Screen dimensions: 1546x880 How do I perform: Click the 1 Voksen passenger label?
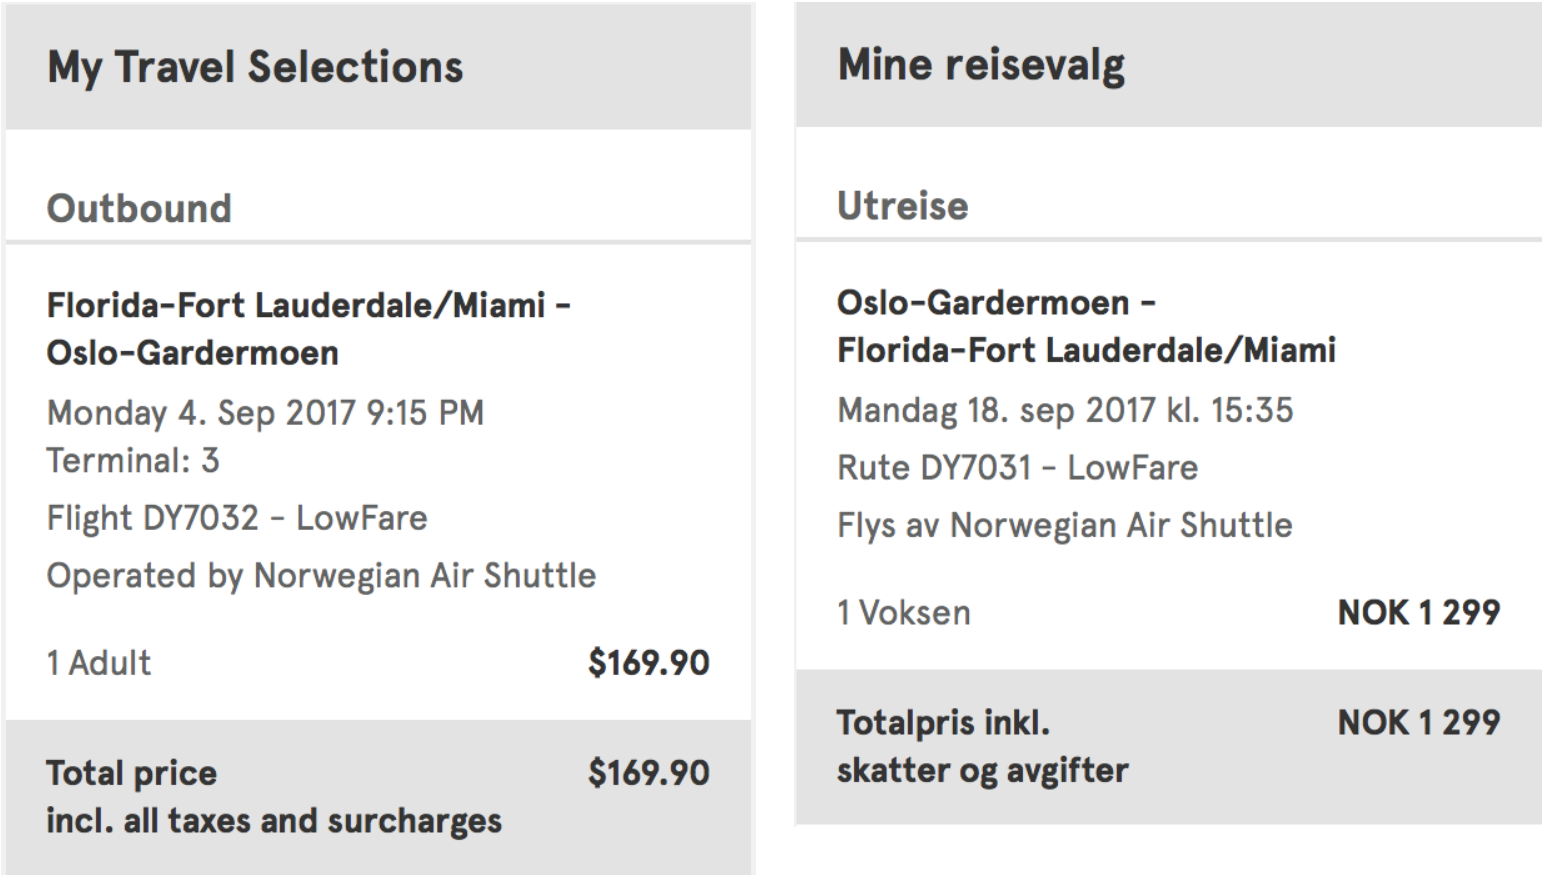tap(903, 612)
